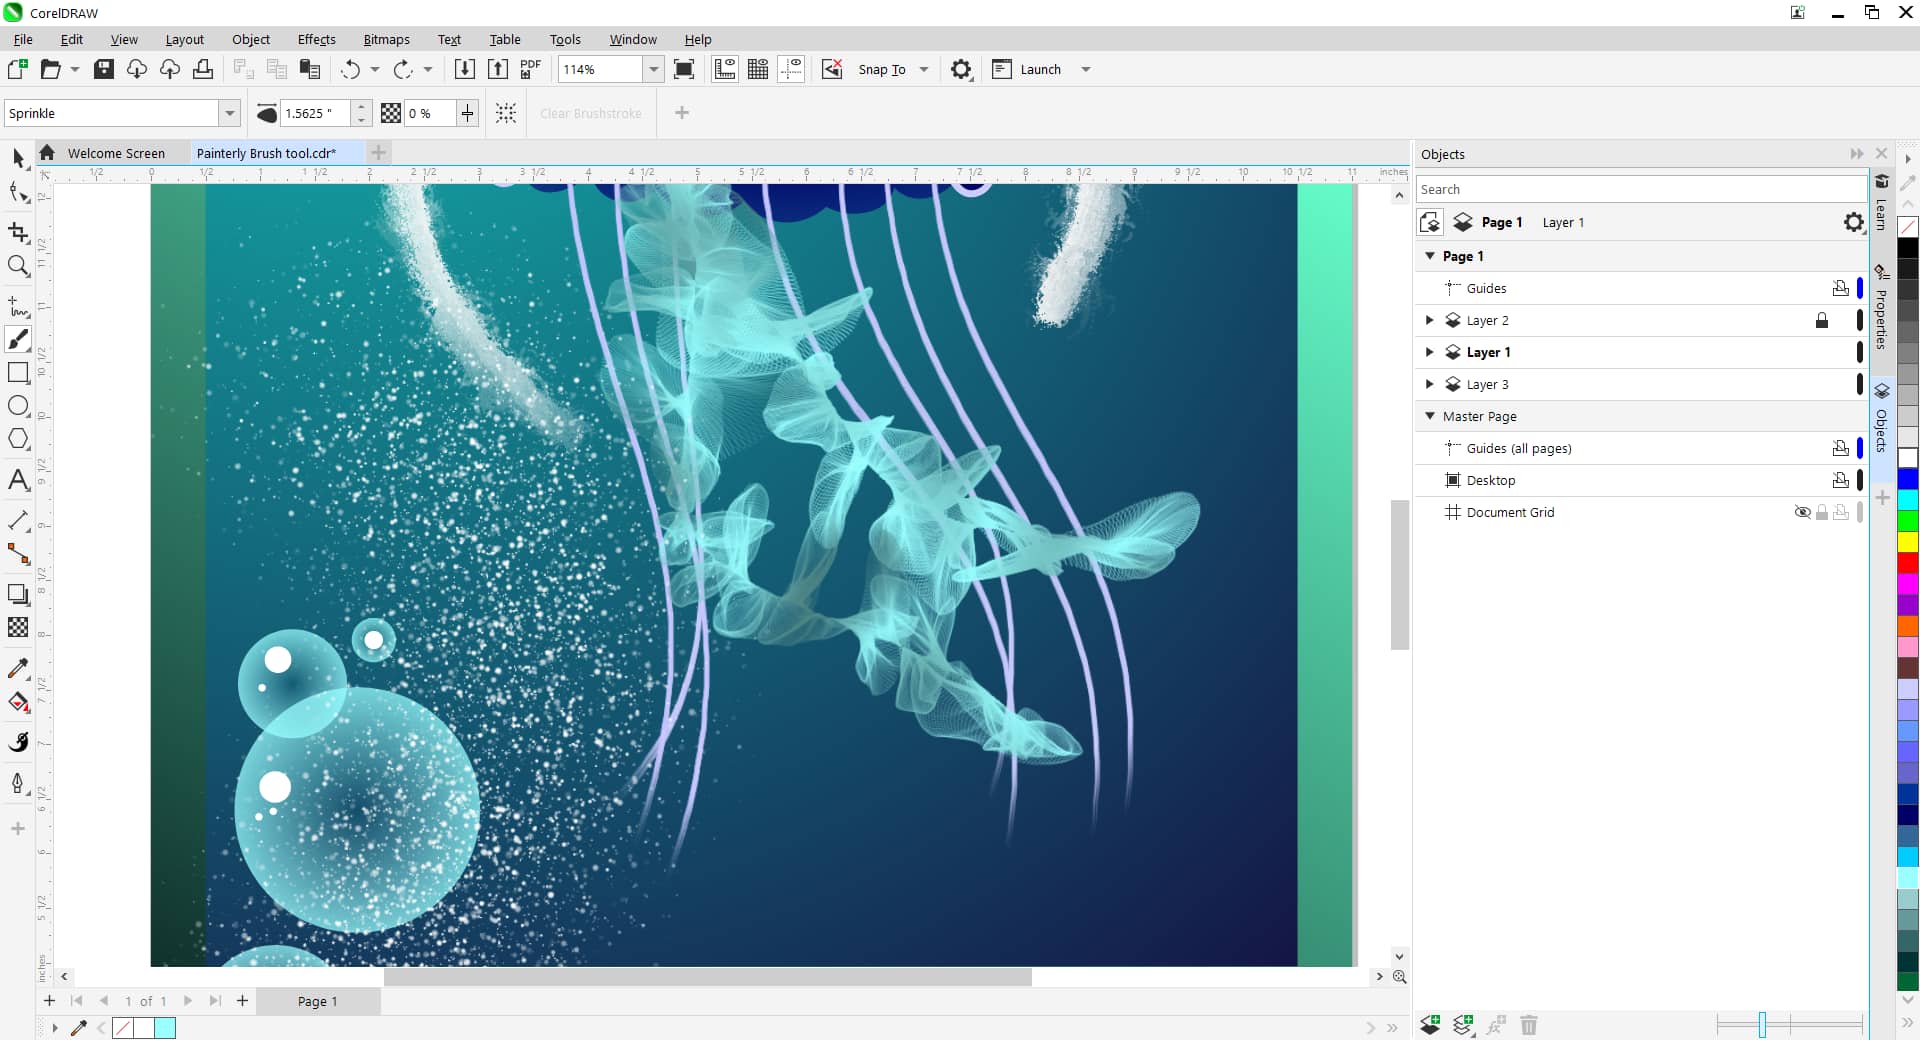Toggle the lock on Layer 2

1821,320
